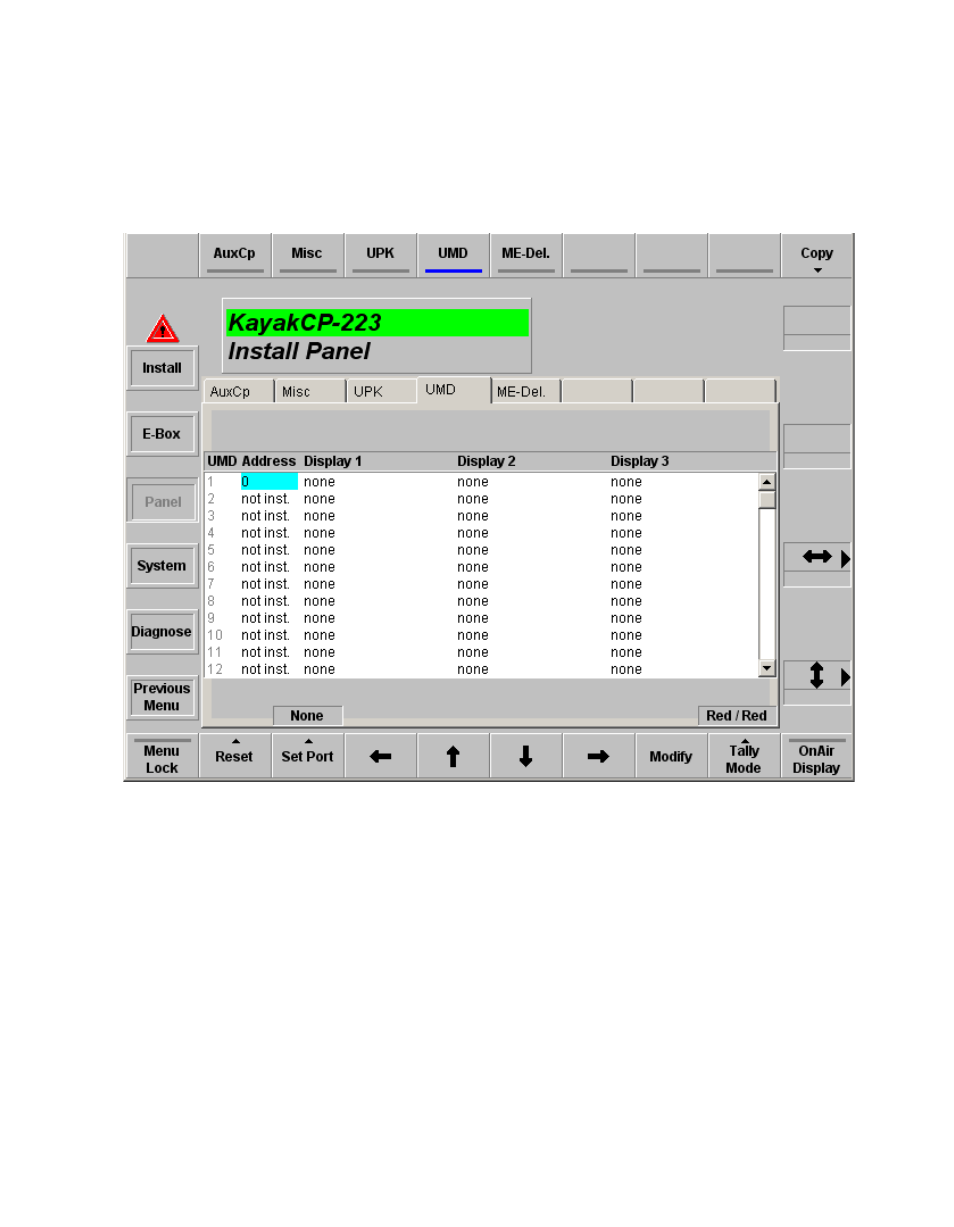
Task: Click the row number 10 in UMD column
Action: (x=215, y=635)
